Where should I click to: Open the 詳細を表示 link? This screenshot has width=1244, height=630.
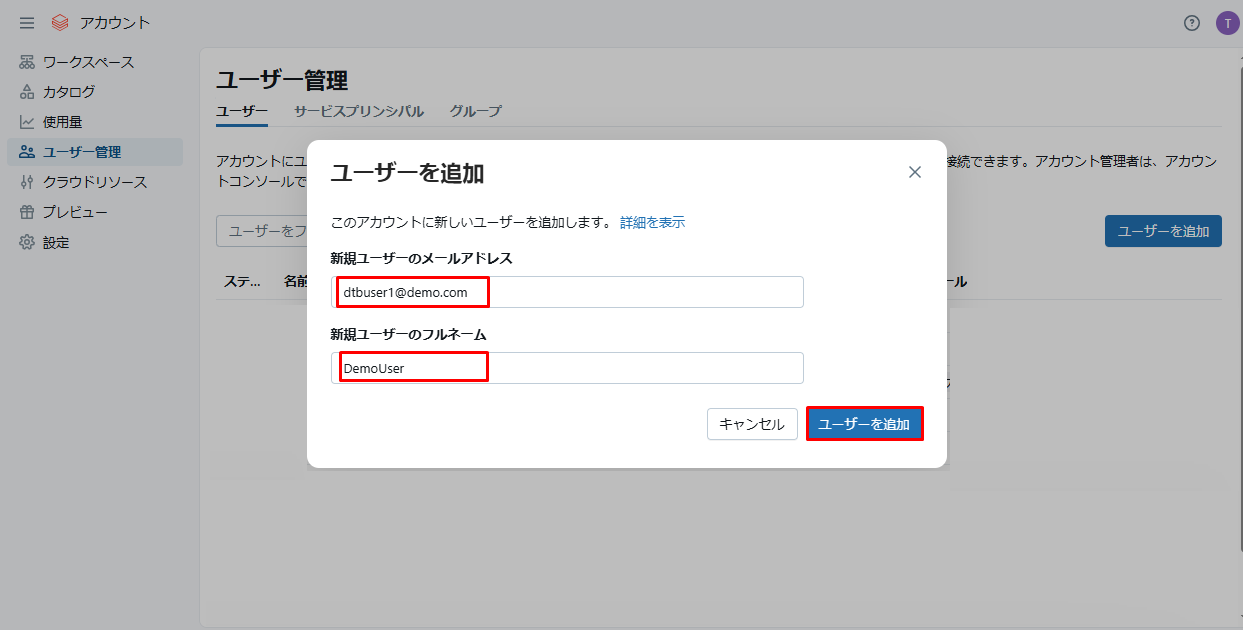point(652,222)
